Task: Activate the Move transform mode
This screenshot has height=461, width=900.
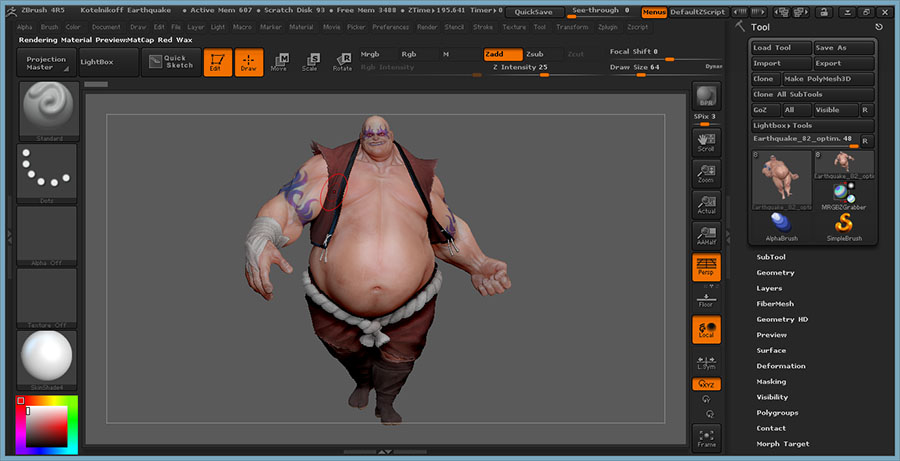Action: click(x=279, y=62)
